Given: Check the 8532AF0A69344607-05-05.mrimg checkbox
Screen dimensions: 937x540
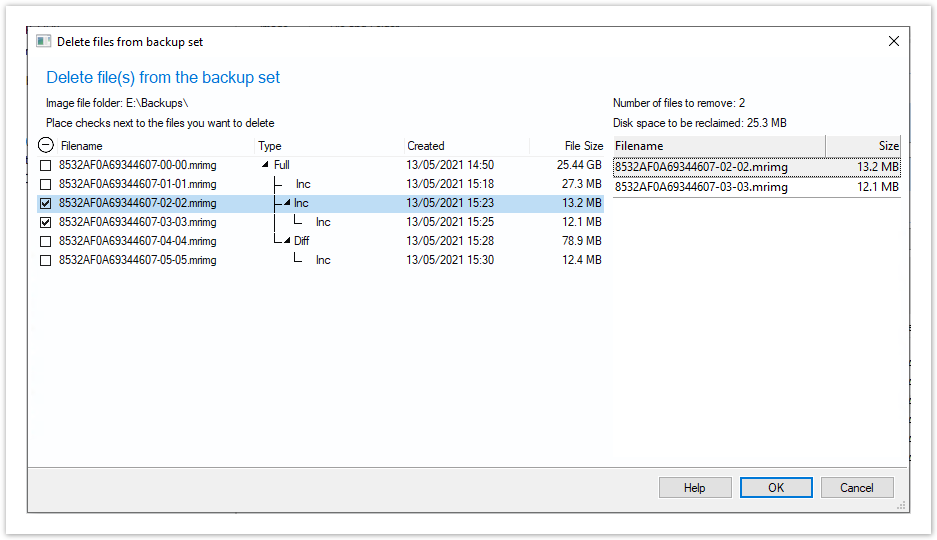Looking at the screenshot, I should point(45,261).
